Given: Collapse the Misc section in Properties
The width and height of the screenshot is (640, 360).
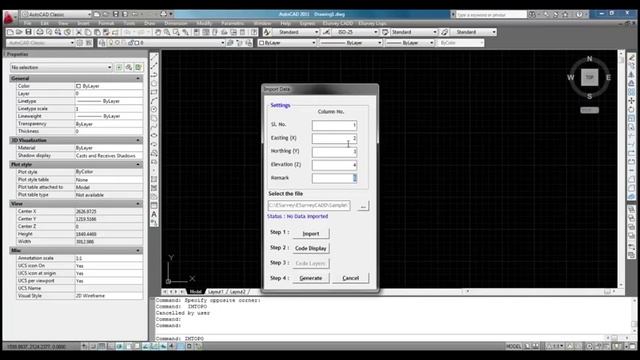Looking at the screenshot, I should click(138, 251).
